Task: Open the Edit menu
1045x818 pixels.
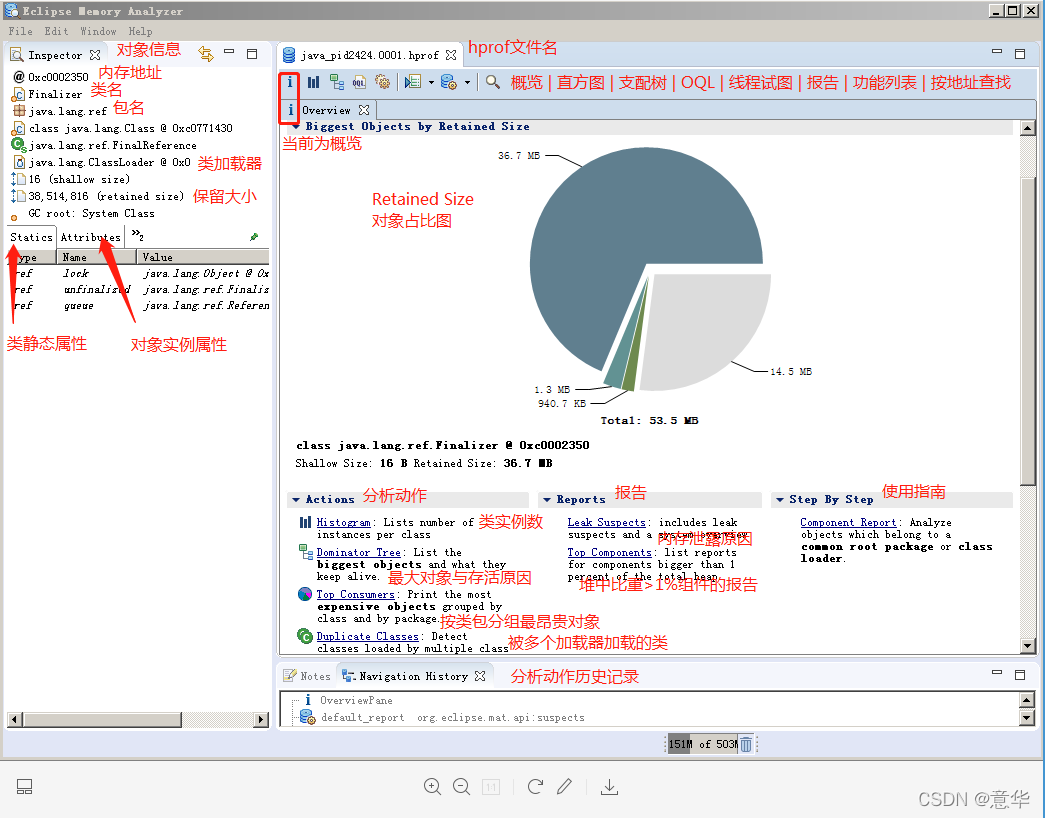Action: 56,31
